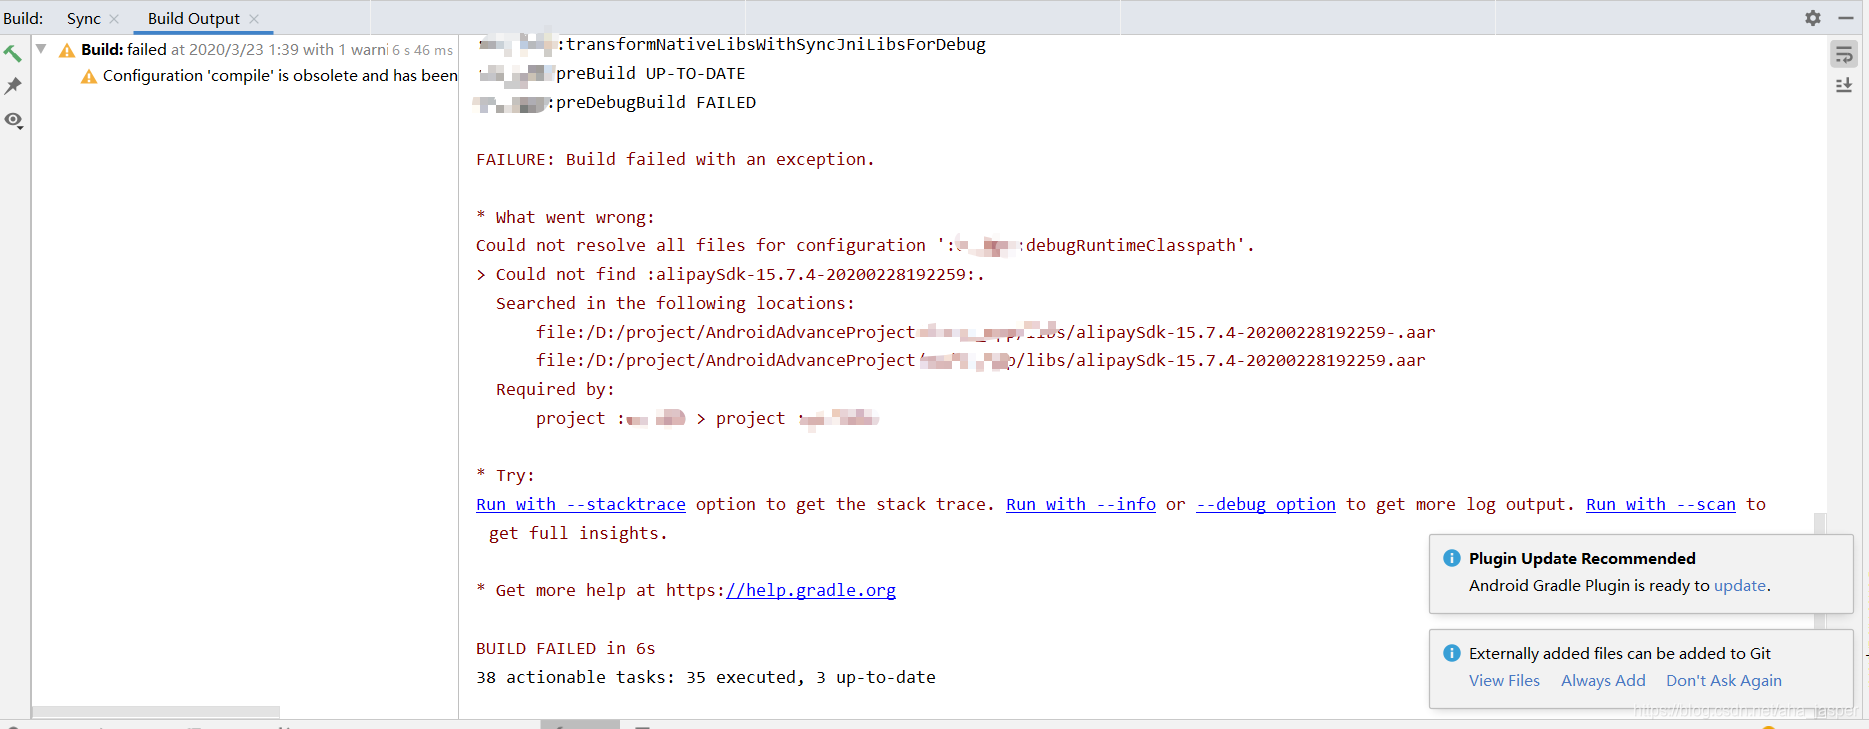Collapse the Build failed tree node
1869x729 pixels.
click(41, 49)
